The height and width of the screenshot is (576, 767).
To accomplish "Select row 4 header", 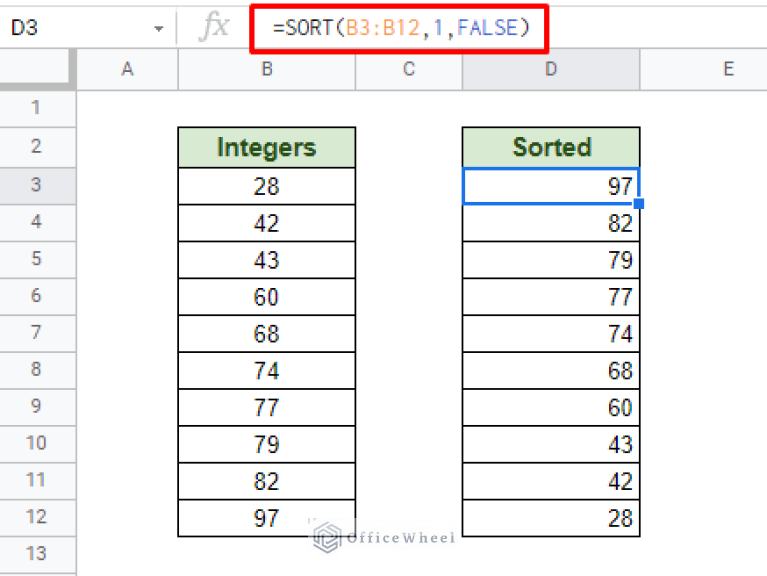I will pos(38,222).
